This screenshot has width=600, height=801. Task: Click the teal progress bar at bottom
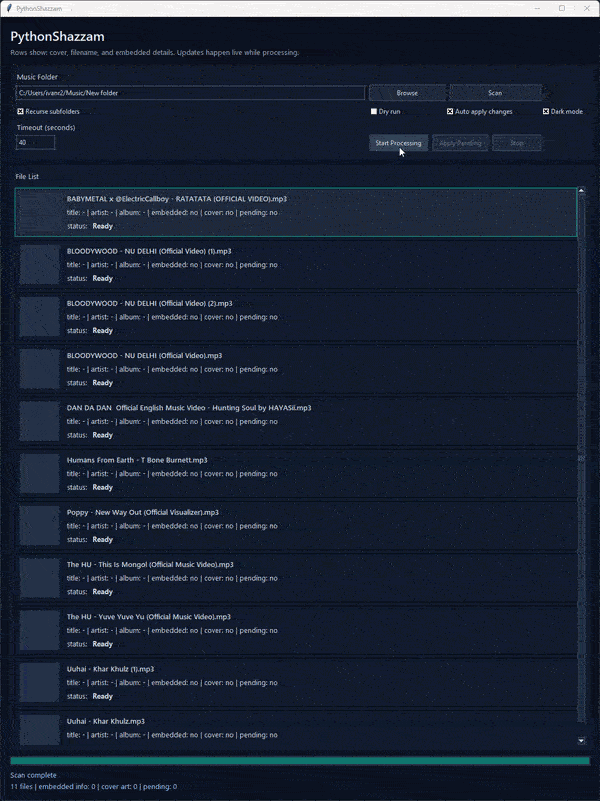[x=300, y=761]
